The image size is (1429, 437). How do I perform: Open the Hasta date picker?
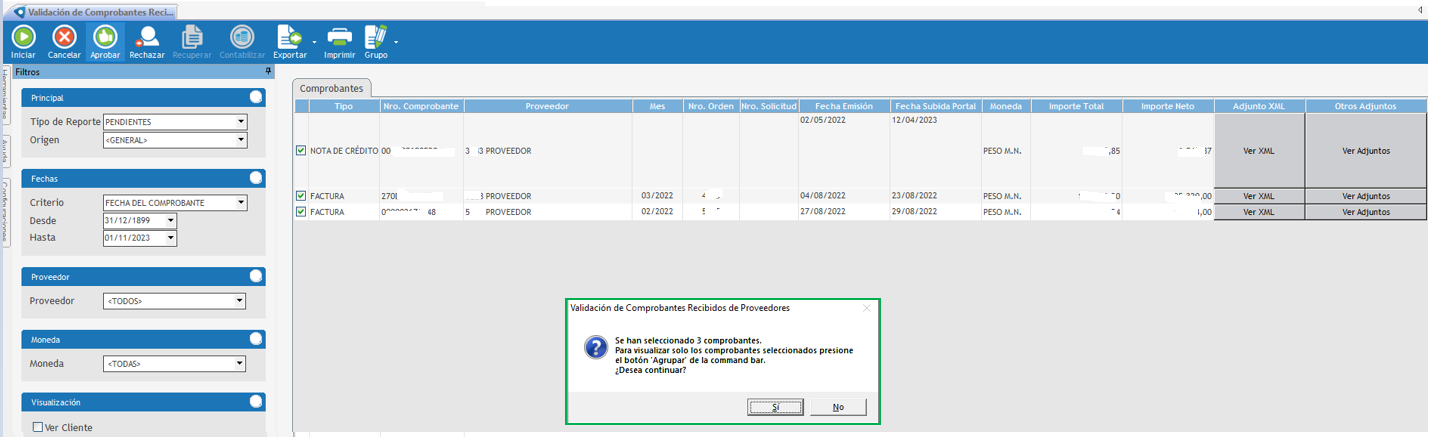[171, 238]
